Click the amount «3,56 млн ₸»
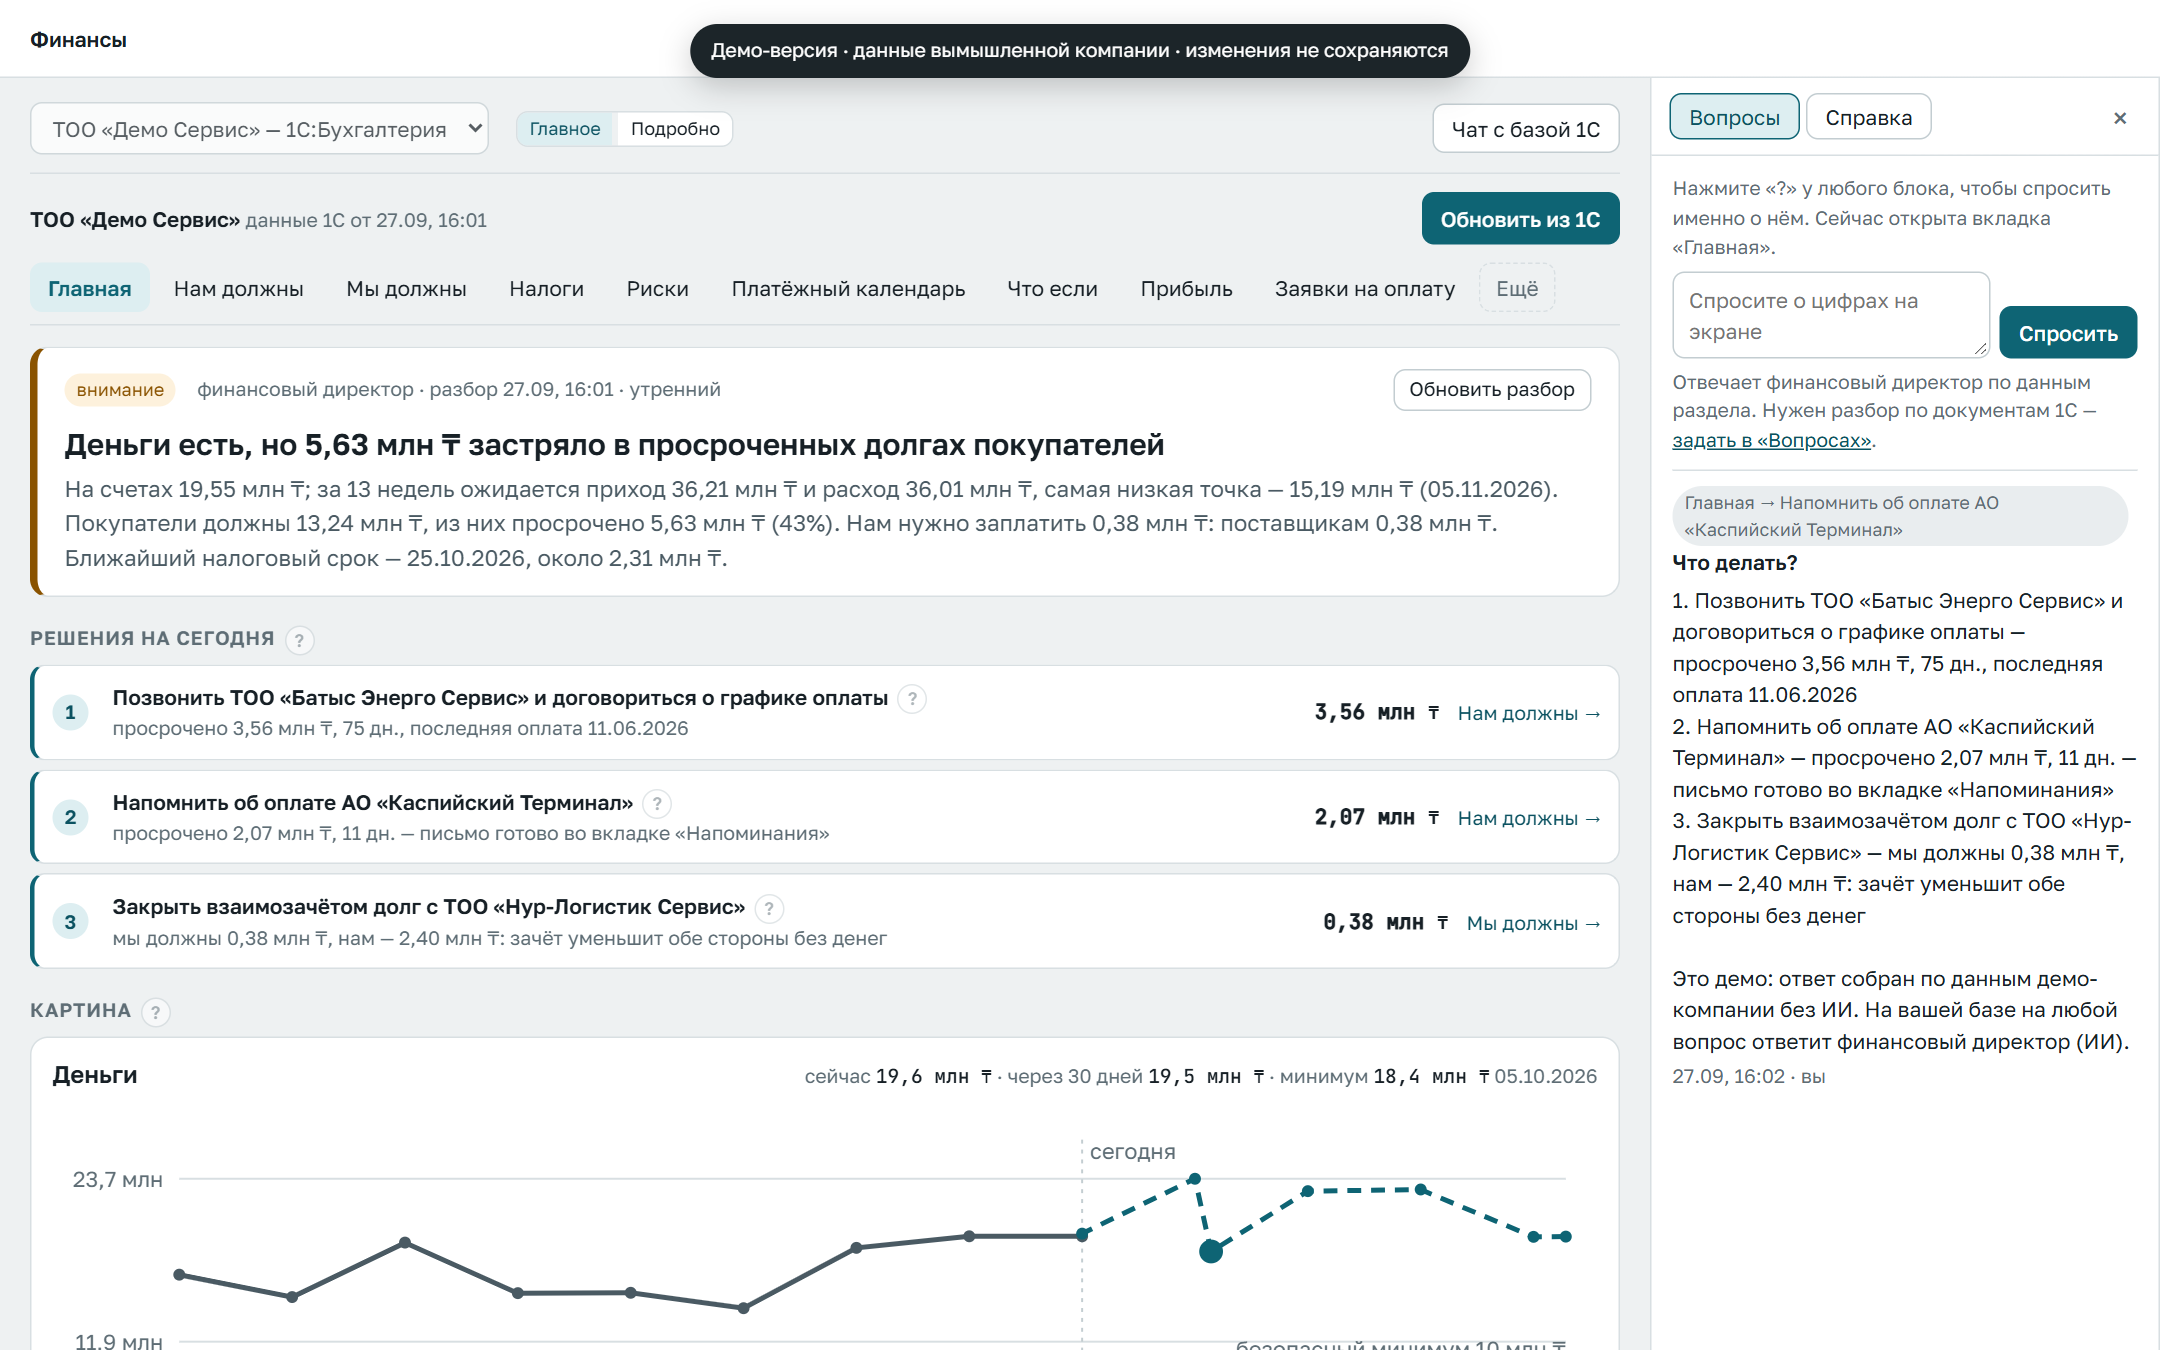The image size is (2160, 1350). point(1377,712)
